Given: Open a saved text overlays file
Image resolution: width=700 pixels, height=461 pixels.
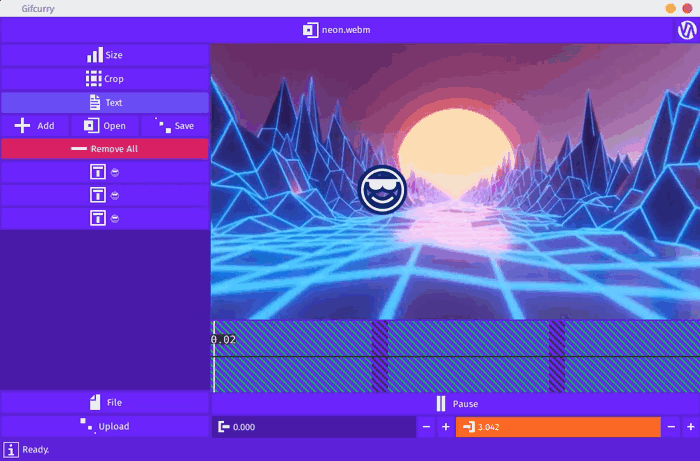Looking at the screenshot, I should (x=105, y=126).
